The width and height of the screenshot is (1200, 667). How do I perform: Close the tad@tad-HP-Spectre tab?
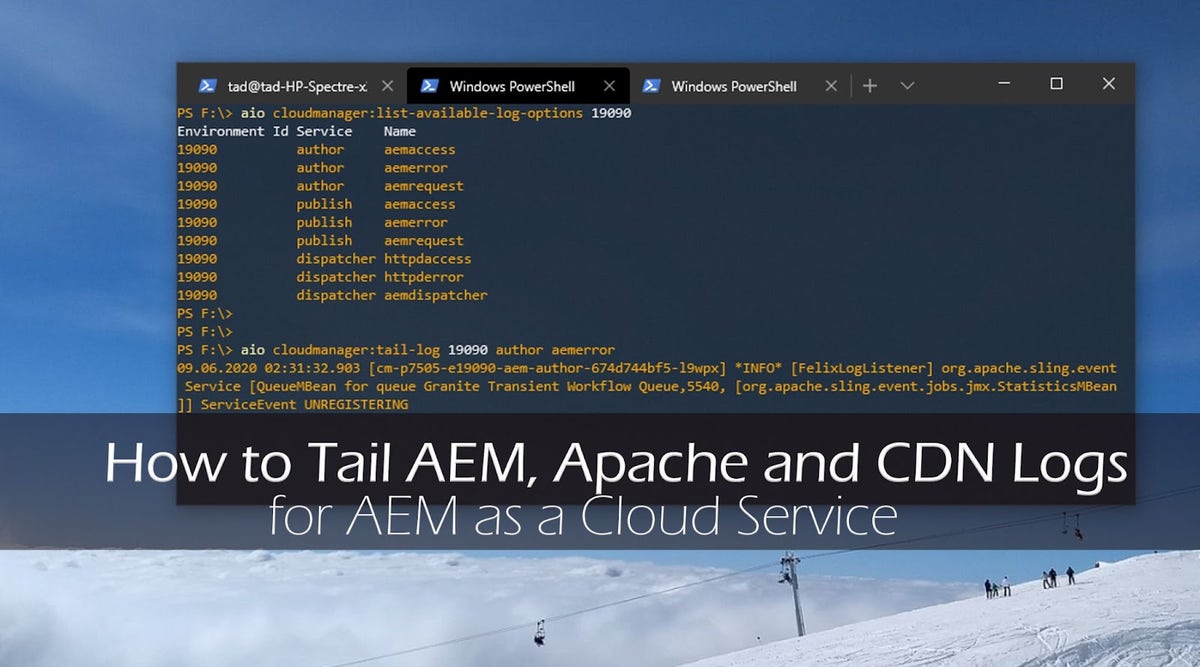pos(388,86)
